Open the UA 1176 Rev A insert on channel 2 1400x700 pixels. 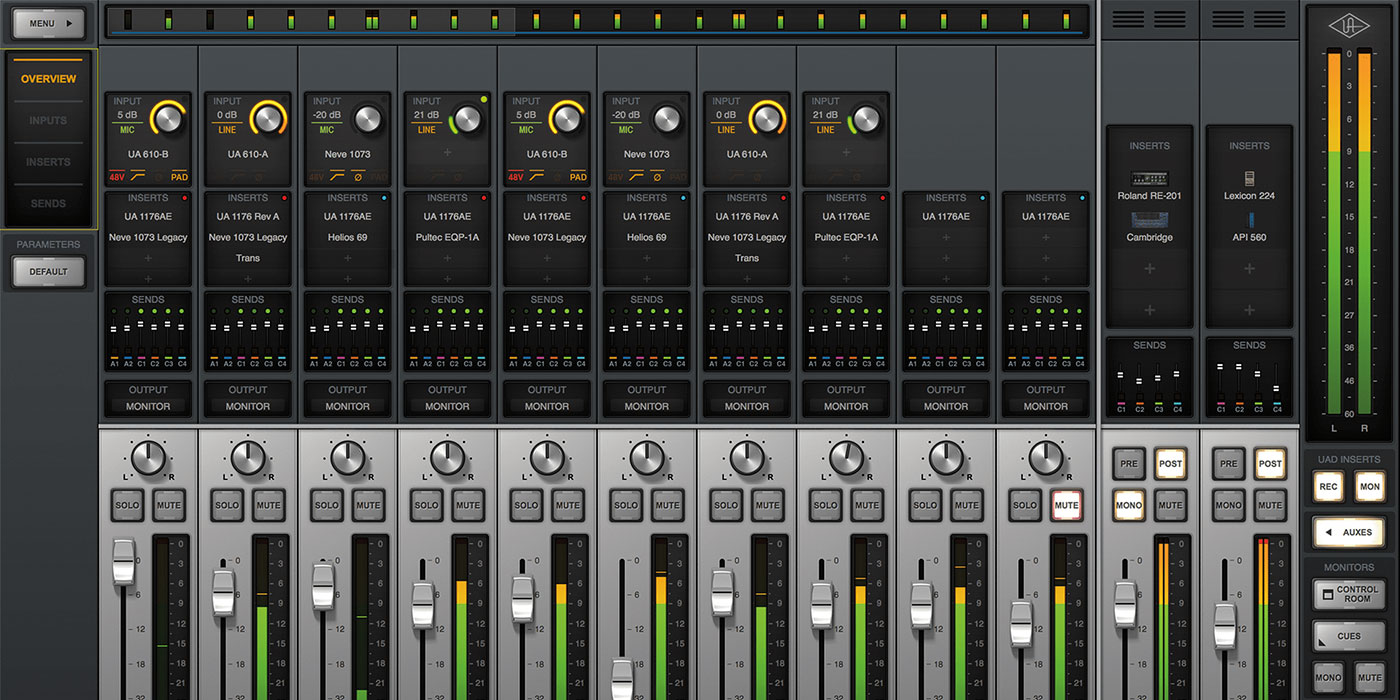point(248,217)
